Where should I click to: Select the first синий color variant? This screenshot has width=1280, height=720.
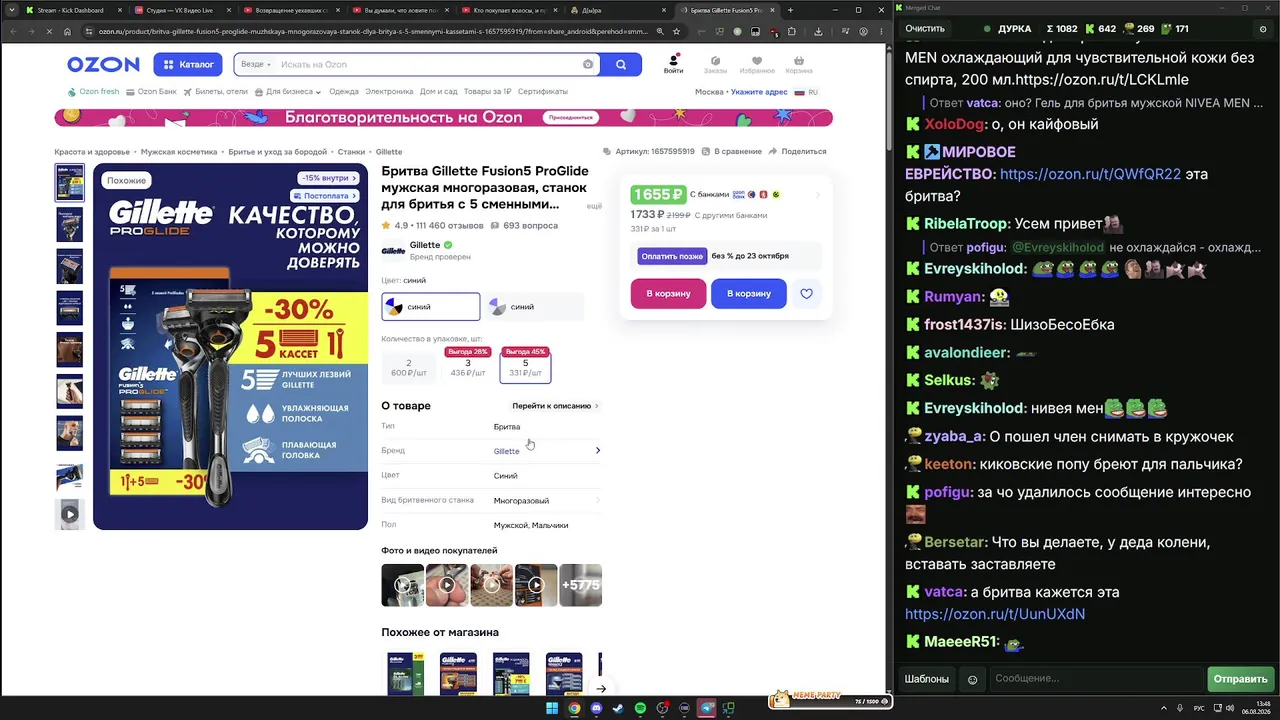tap(431, 307)
